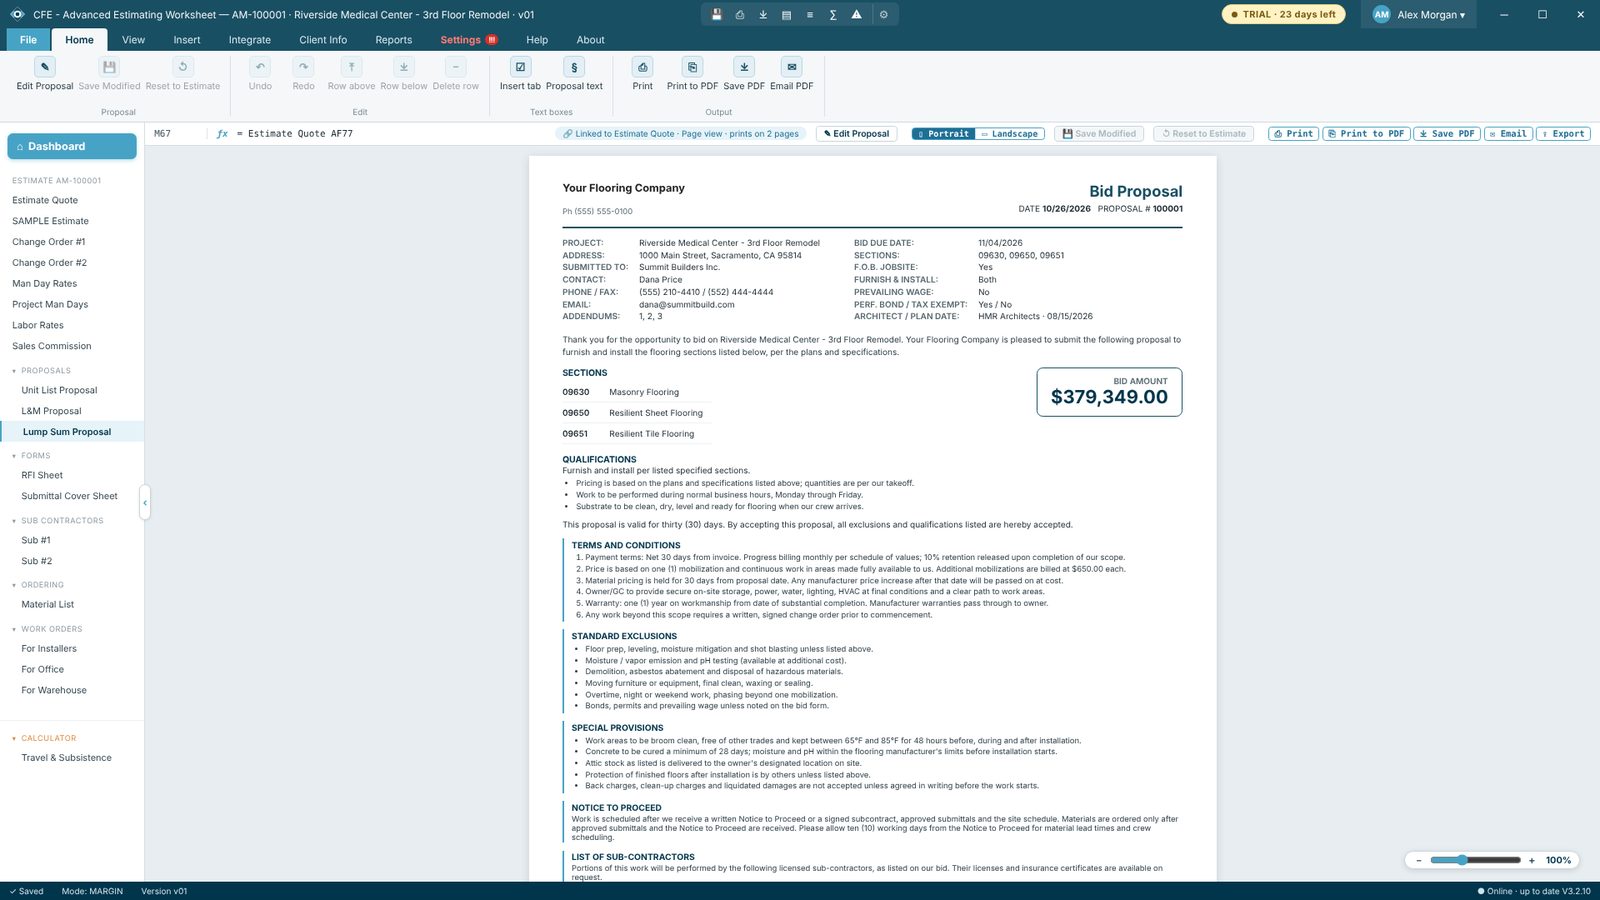1600x900 pixels.
Task: Open the Alex Morgan account dropdown
Action: (x=1418, y=15)
